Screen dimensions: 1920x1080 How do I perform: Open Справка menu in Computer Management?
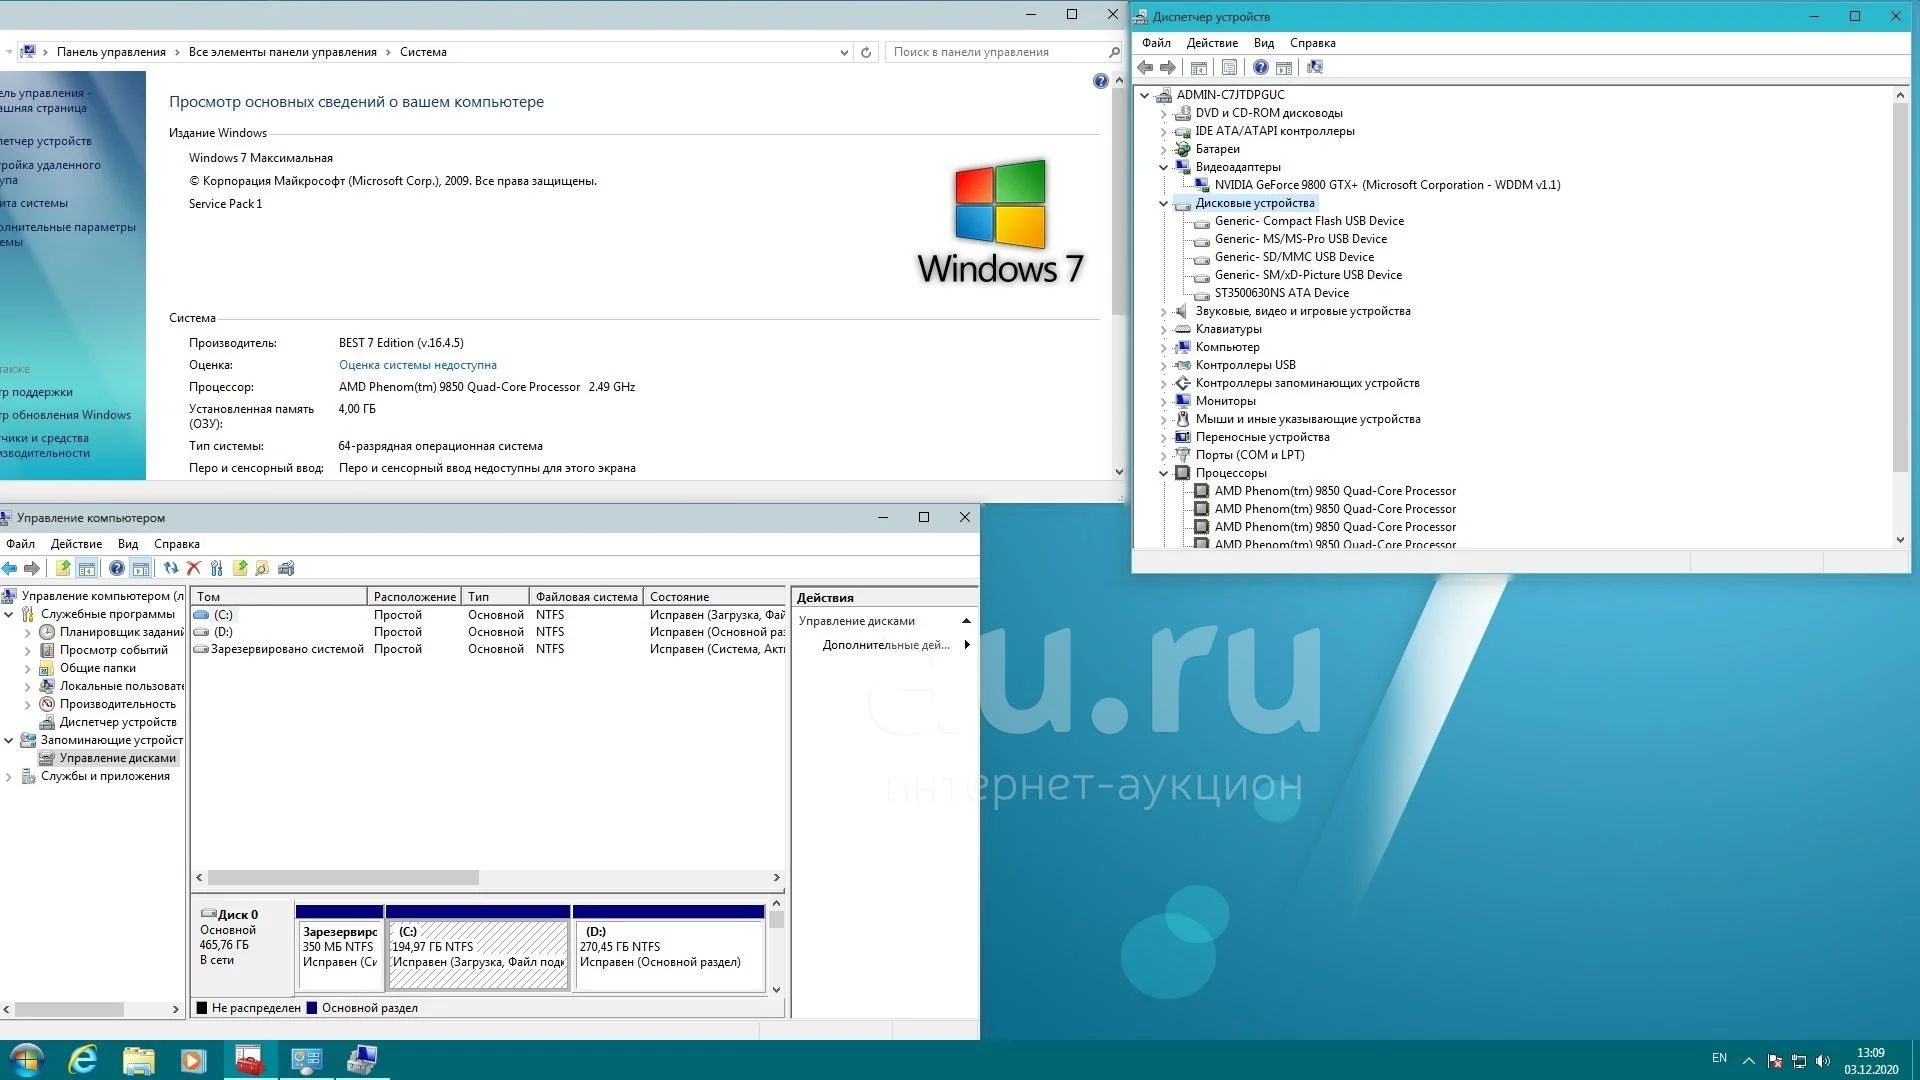coord(177,544)
